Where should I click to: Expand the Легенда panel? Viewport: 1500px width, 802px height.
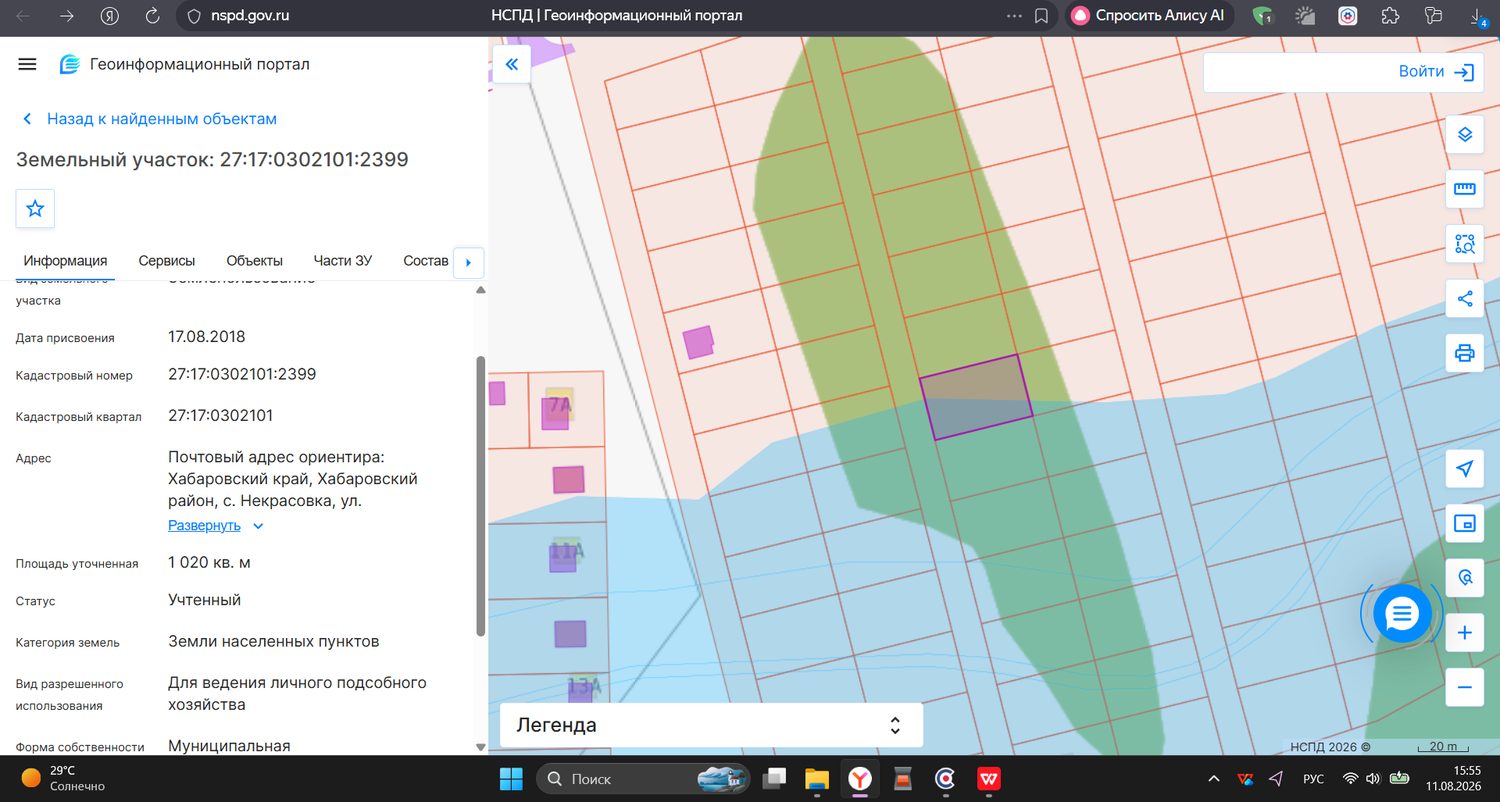711,725
